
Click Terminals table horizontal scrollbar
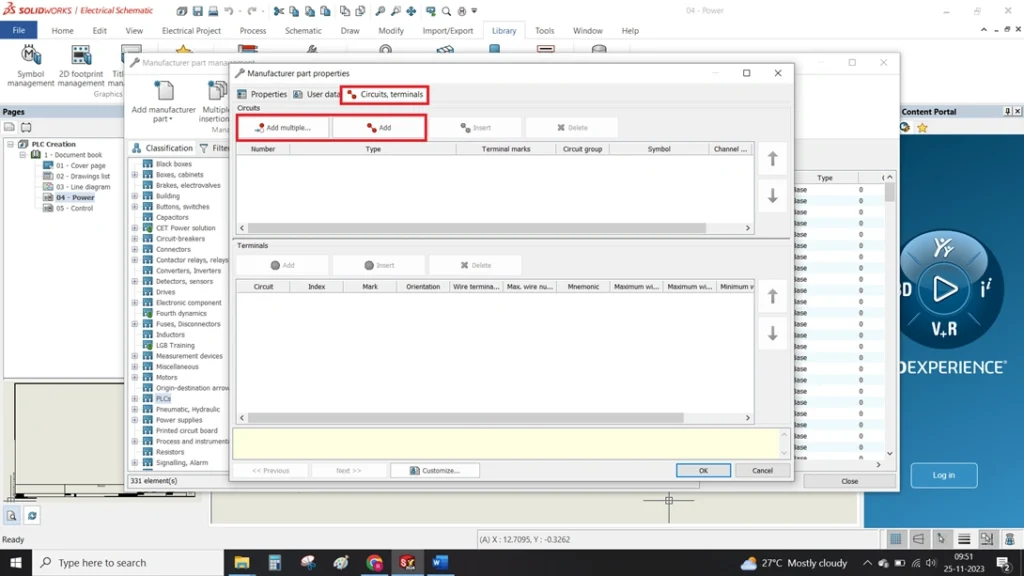(x=466, y=417)
